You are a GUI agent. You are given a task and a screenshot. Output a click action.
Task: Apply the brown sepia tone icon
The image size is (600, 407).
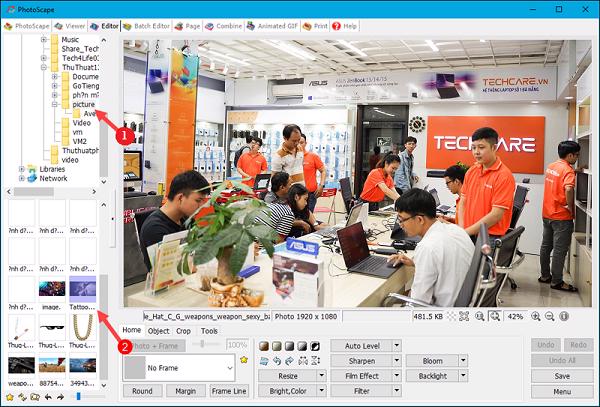(264, 346)
